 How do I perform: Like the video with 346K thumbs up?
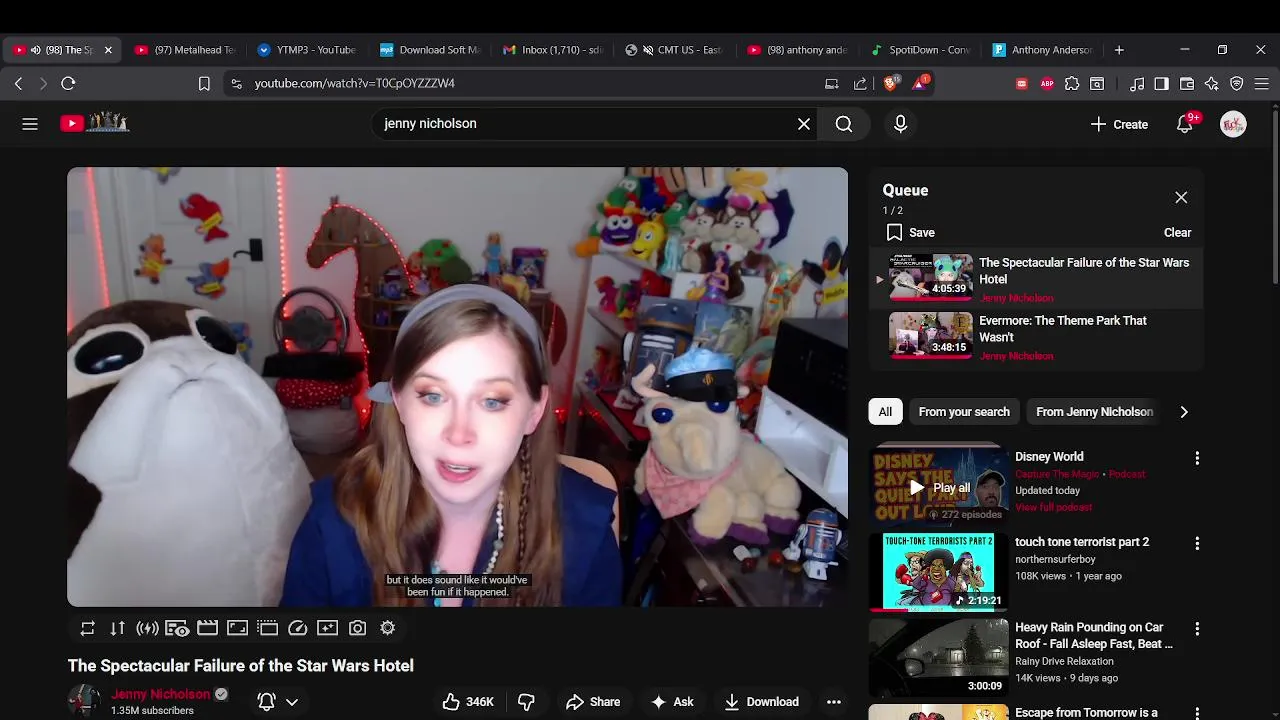pos(468,702)
